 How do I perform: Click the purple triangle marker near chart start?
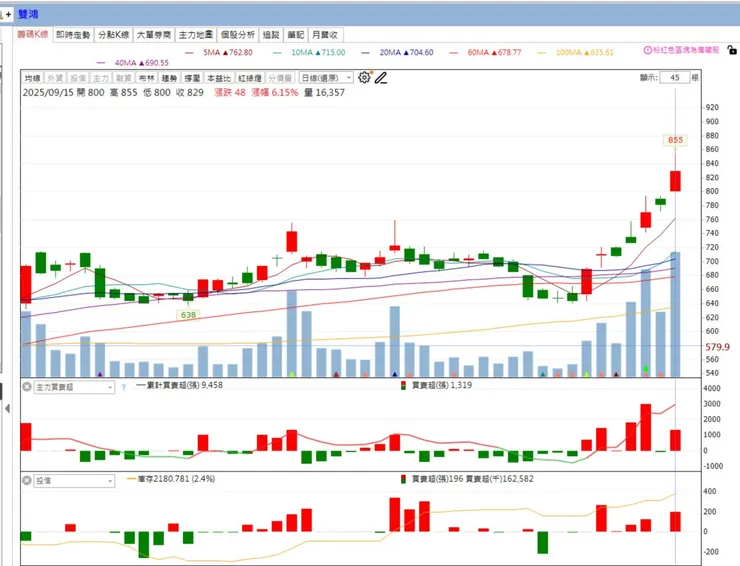tap(100, 374)
